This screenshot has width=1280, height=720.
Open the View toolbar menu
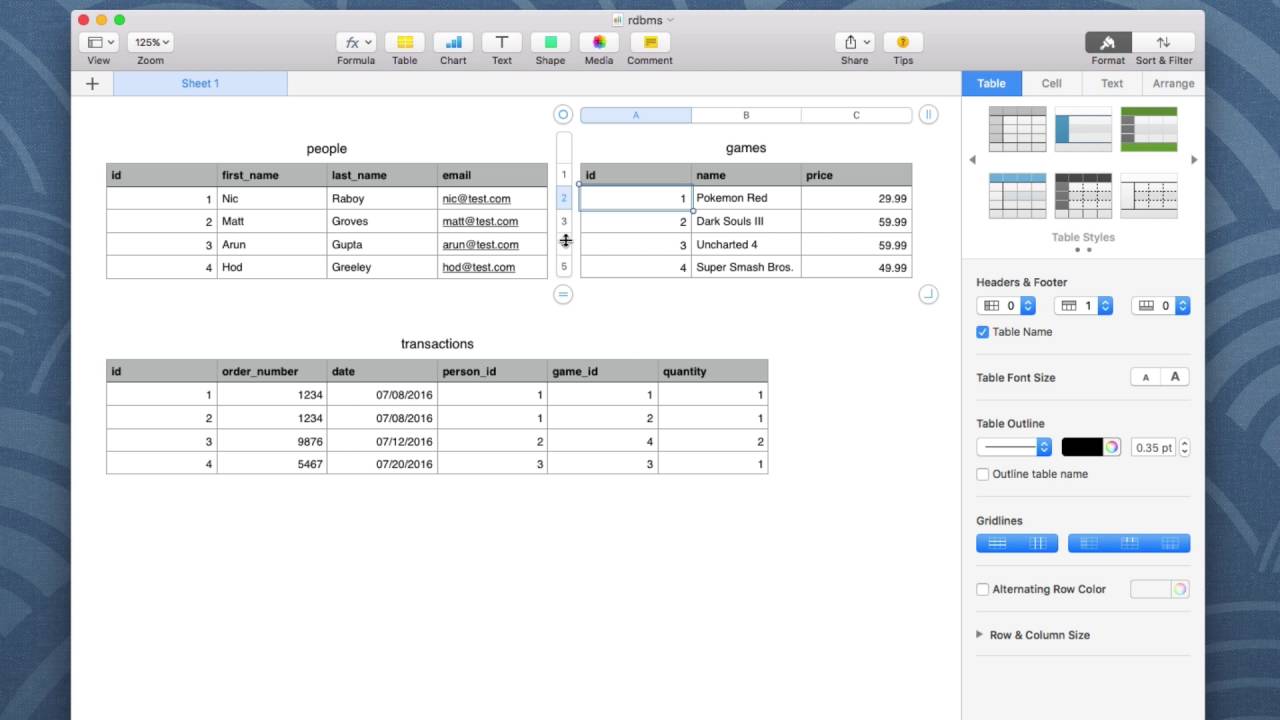coord(98,42)
